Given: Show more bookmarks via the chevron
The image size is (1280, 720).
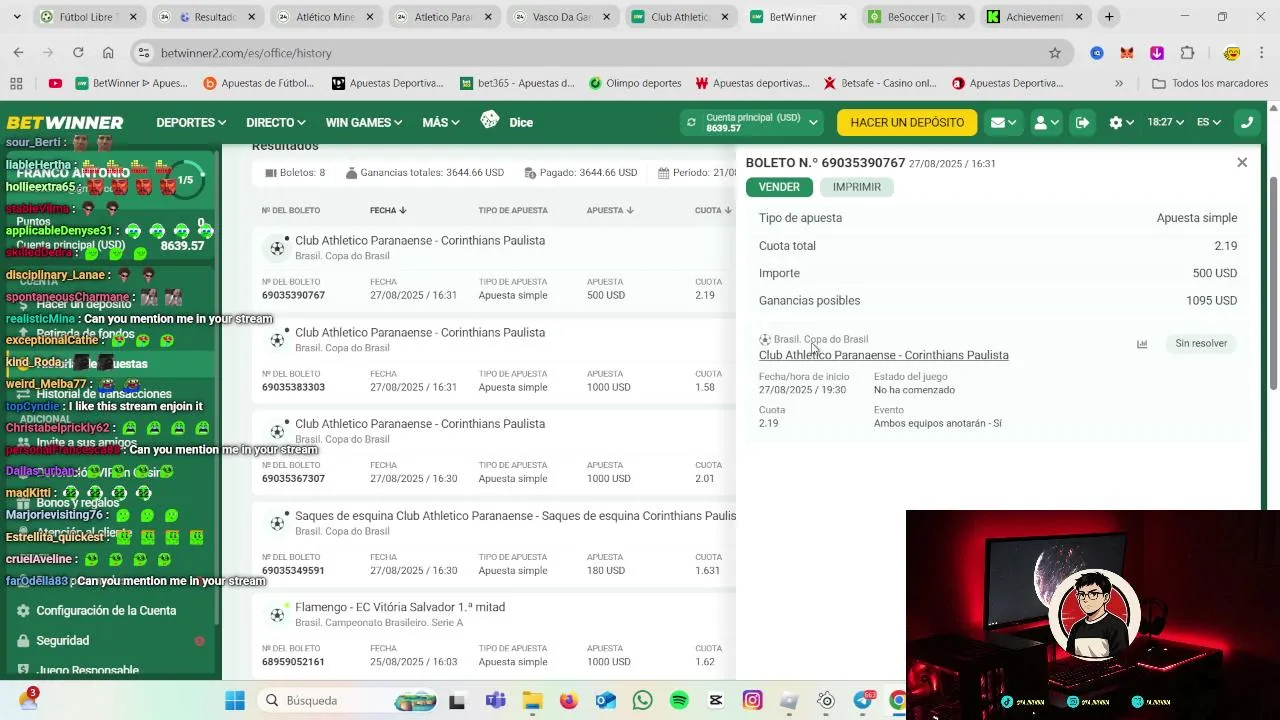Looking at the screenshot, I should click(1119, 83).
